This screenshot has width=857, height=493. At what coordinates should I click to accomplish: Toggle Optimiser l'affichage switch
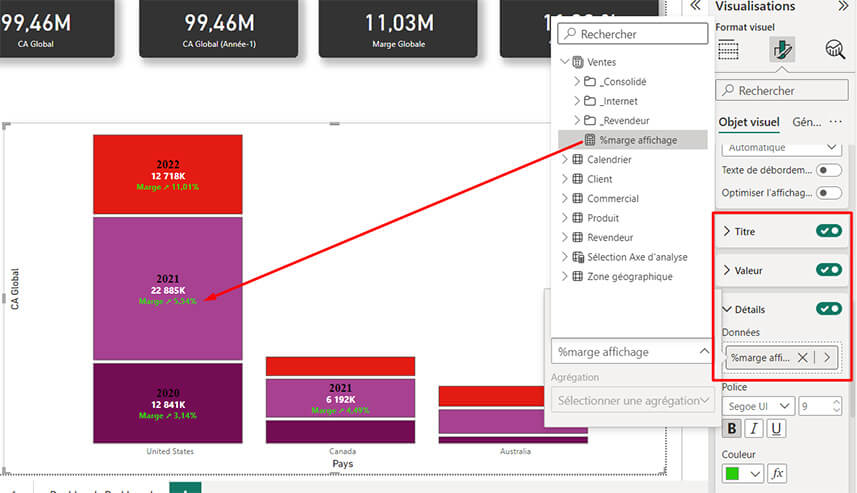pos(828,193)
